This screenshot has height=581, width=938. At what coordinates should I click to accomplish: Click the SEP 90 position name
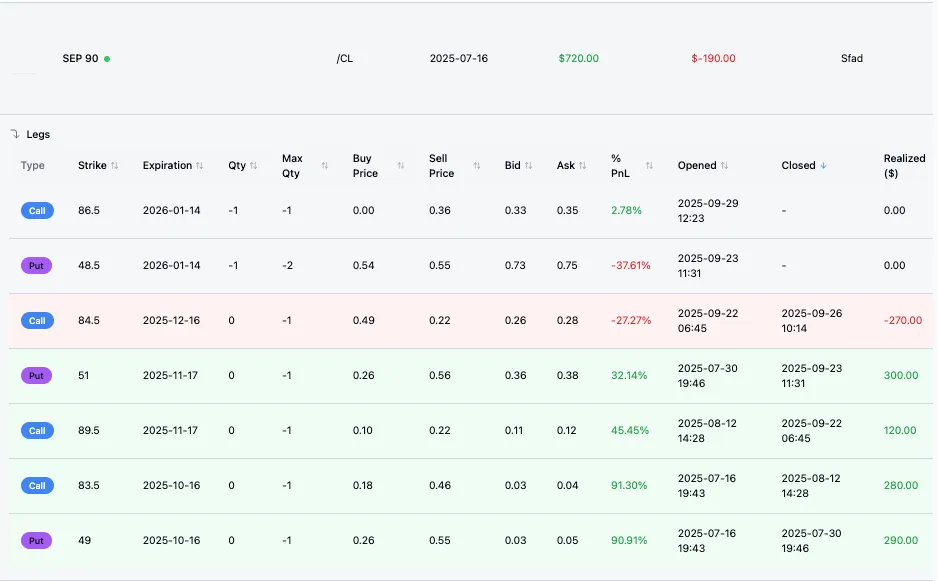(x=80, y=59)
